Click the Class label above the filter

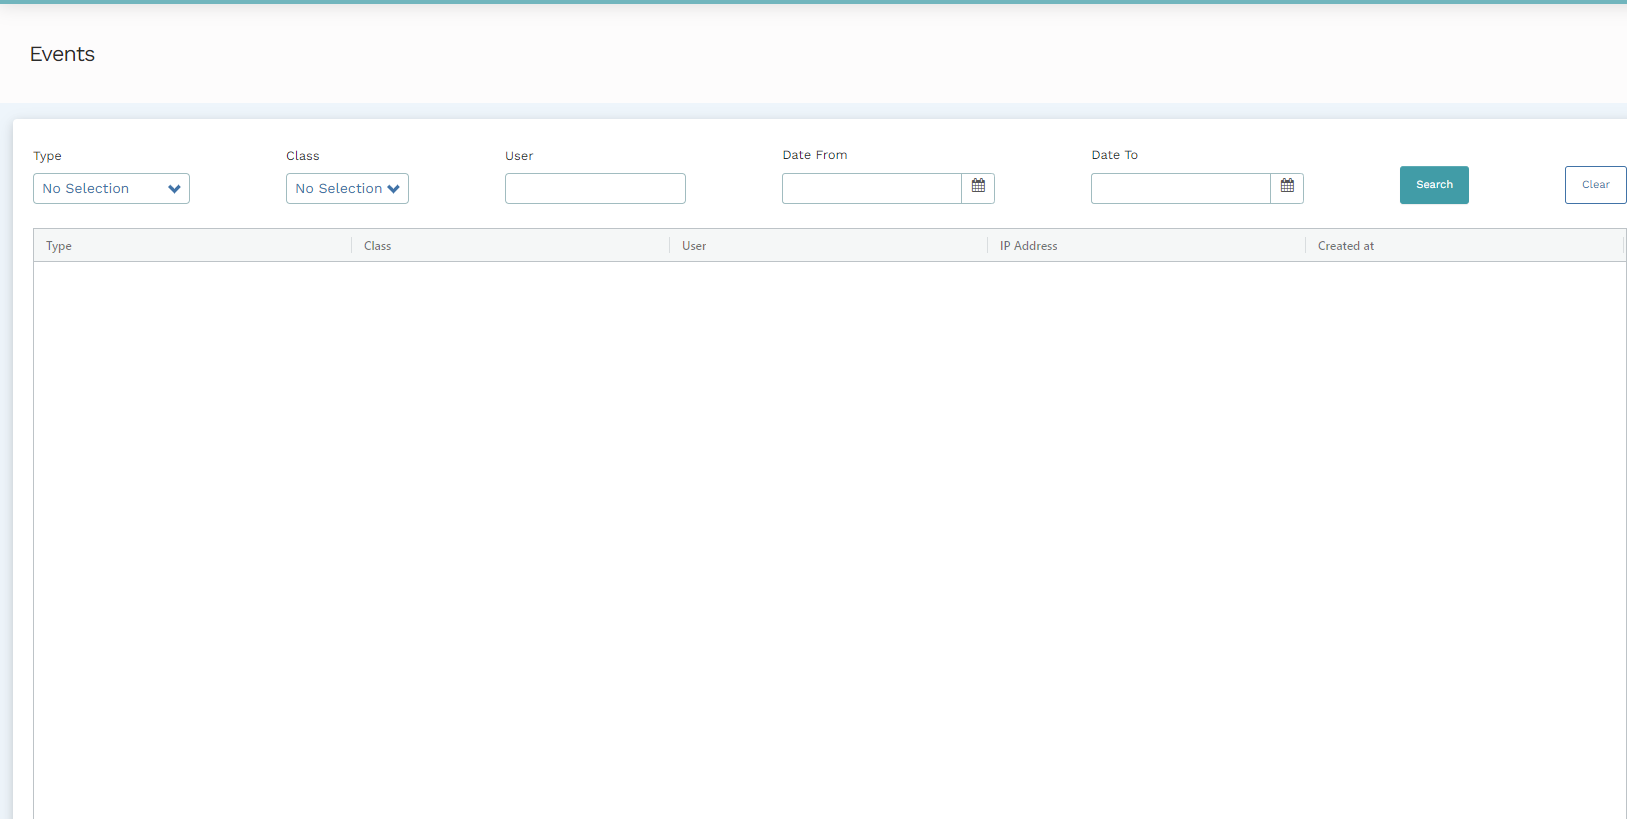coord(302,156)
